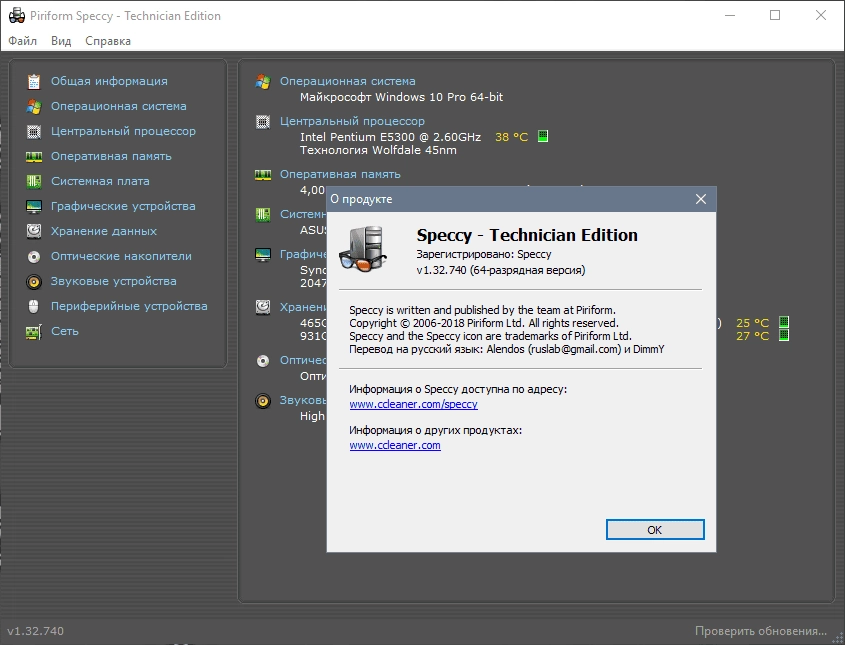Click the motherboard icon in sidebar
The width and height of the screenshot is (845, 645).
coord(34,181)
